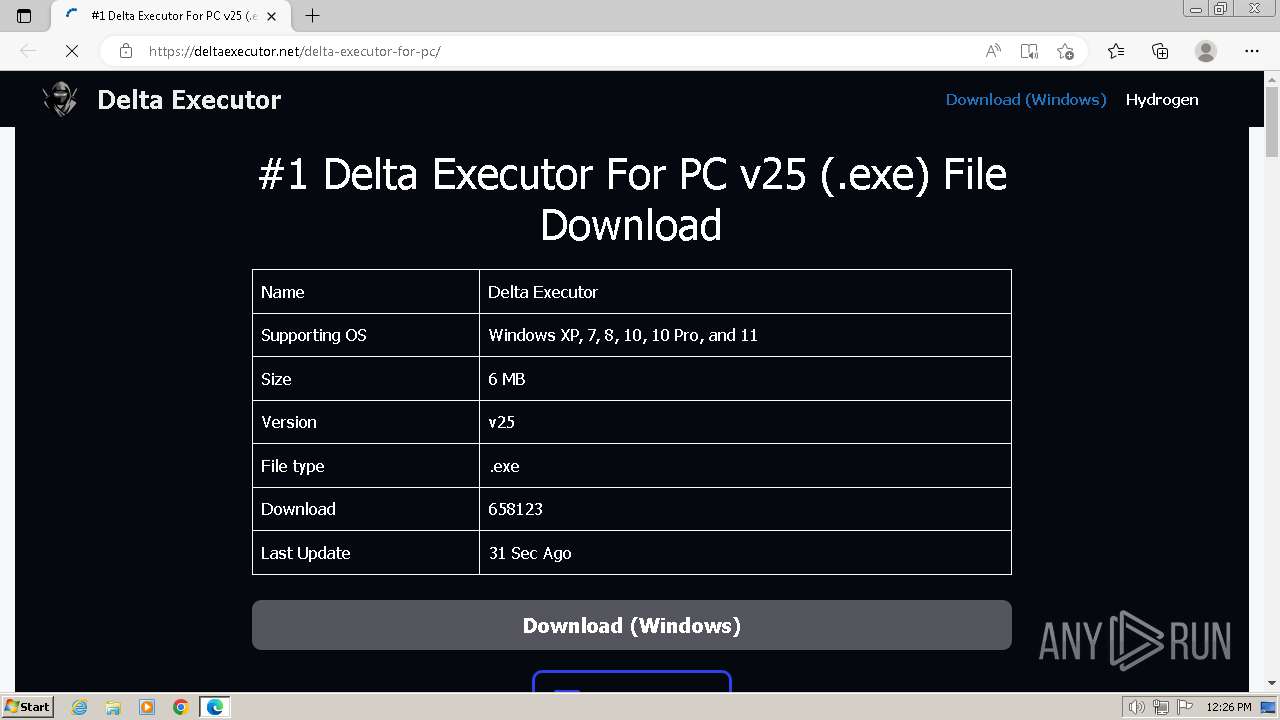Screen dimensions: 1280x720
Task: Select the 'Version' label cell
Action: coord(366,422)
